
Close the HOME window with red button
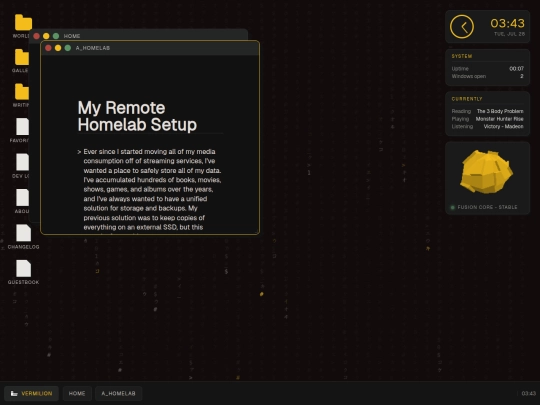coord(37,36)
